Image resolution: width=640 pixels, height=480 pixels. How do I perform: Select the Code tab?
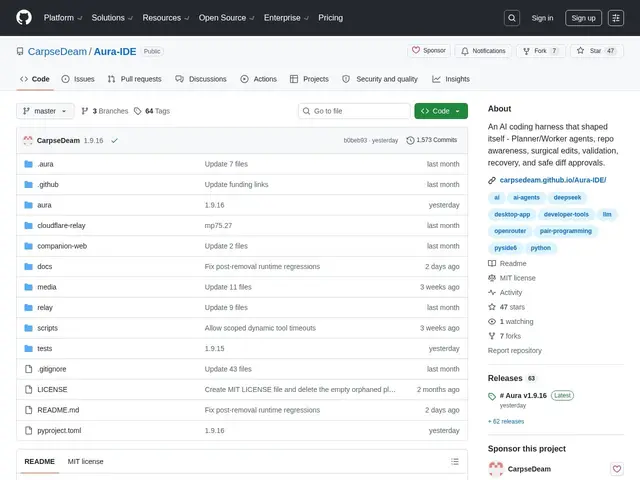tap(35, 79)
